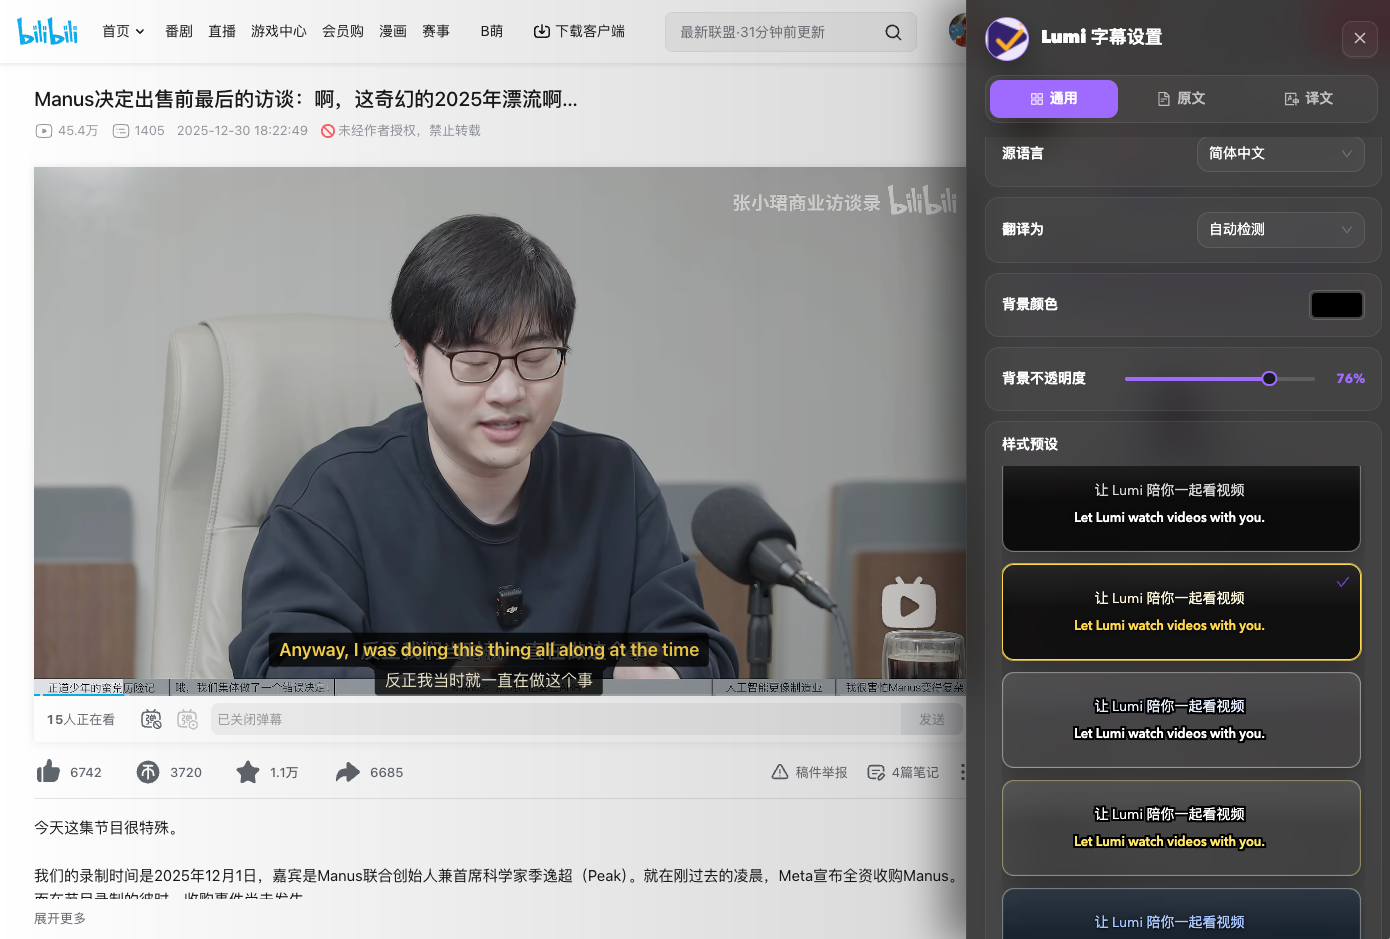Open the more options vertical dots
The height and width of the screenshot is (939, 1390).
click(x=962, y=772)
